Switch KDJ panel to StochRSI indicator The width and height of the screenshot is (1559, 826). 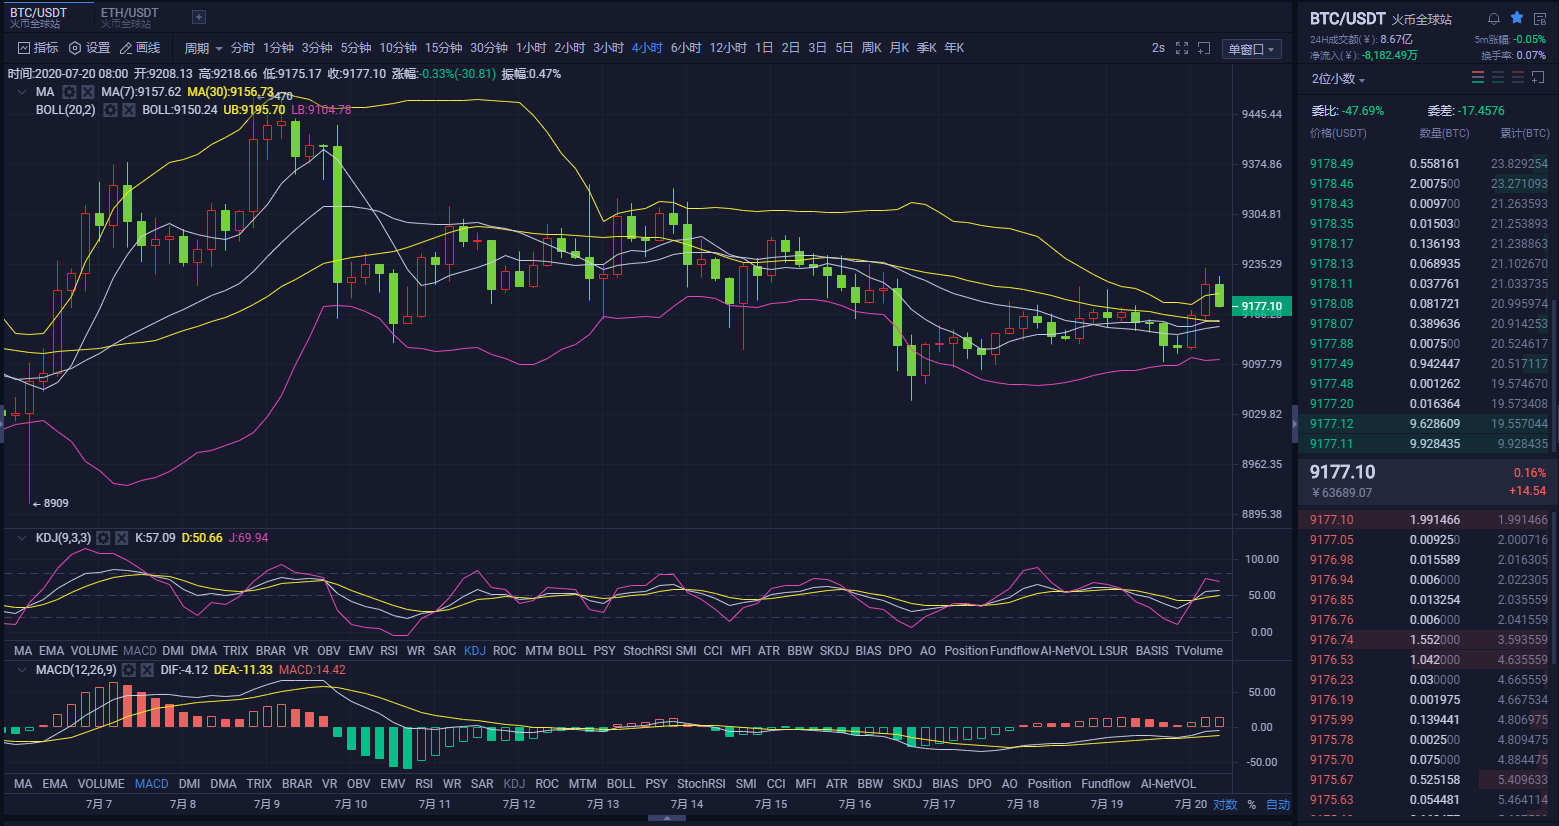pyautogui.click(x=647, y=651)
